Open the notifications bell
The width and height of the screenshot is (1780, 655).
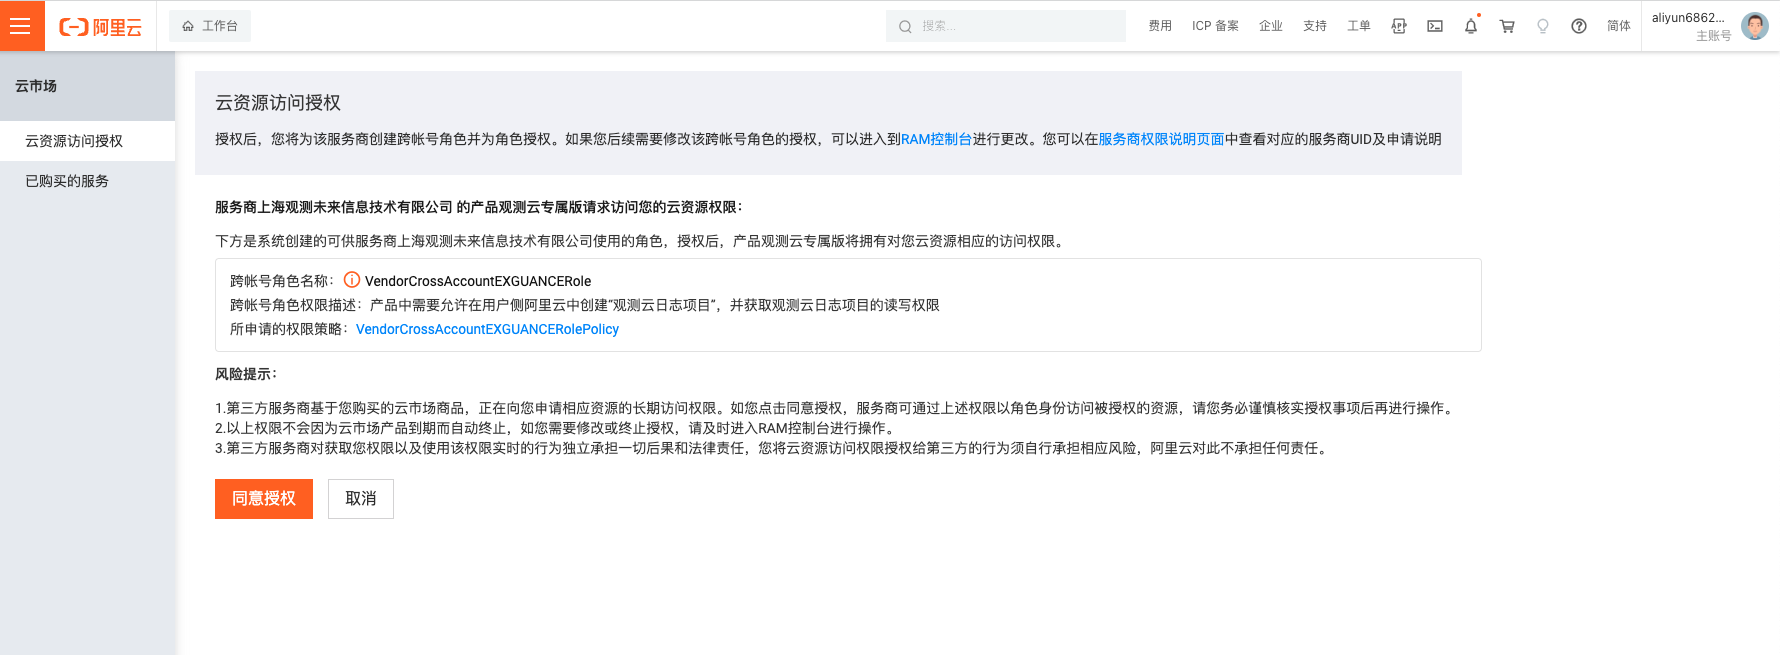tap(1471, 26)
